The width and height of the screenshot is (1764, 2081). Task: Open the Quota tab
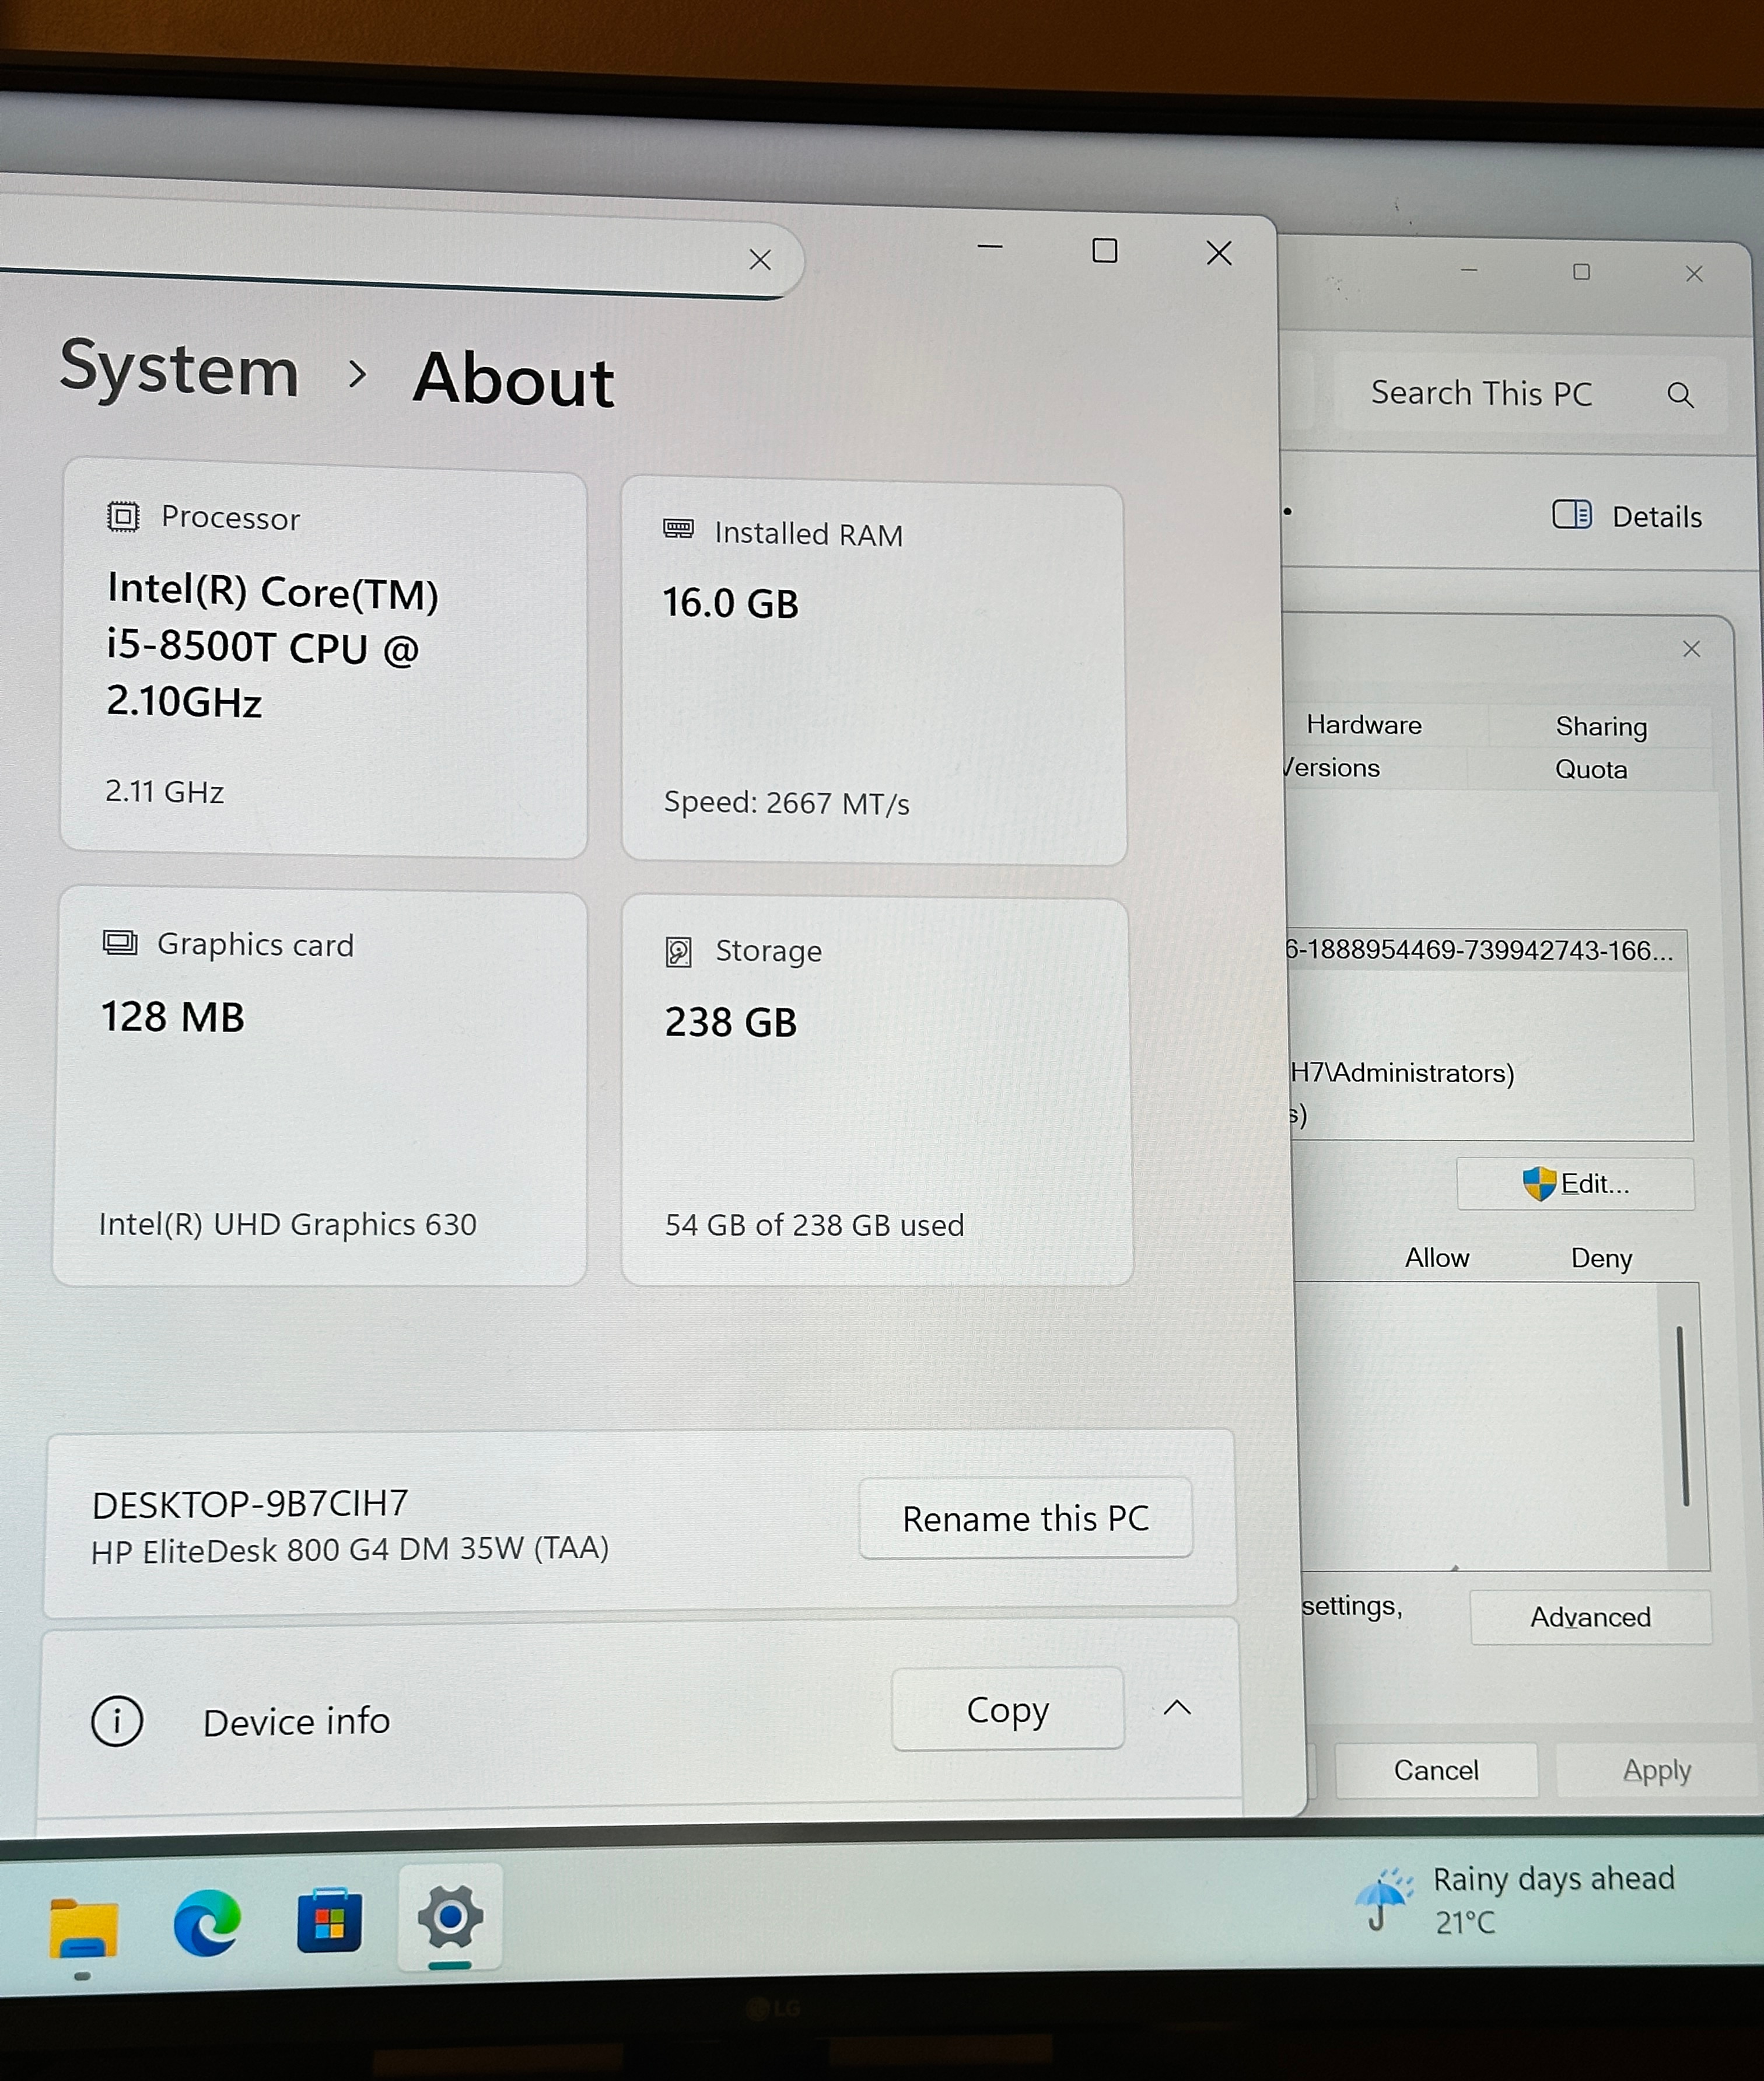tap(1590, 769)
